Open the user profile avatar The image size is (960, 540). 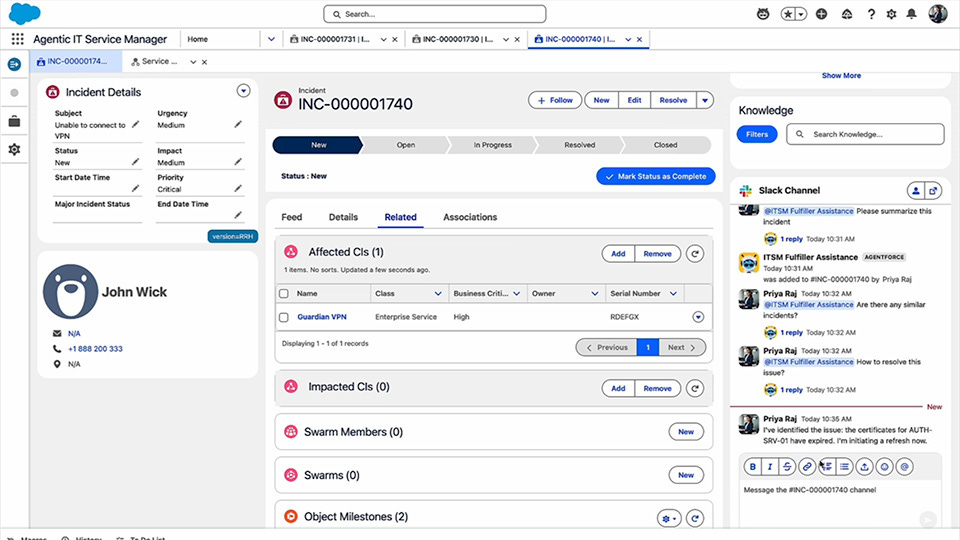(938, 13)
